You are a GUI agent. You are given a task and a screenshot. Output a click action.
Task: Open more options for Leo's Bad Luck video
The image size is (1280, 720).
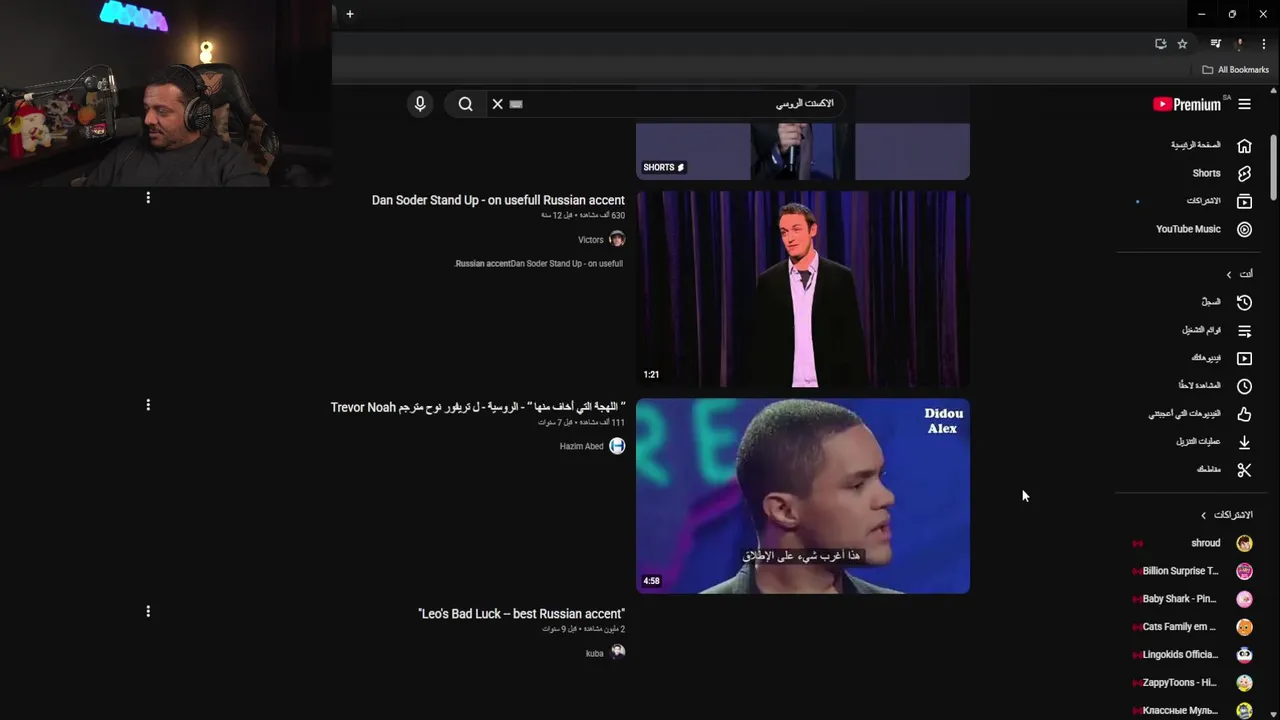click(148, 611)
